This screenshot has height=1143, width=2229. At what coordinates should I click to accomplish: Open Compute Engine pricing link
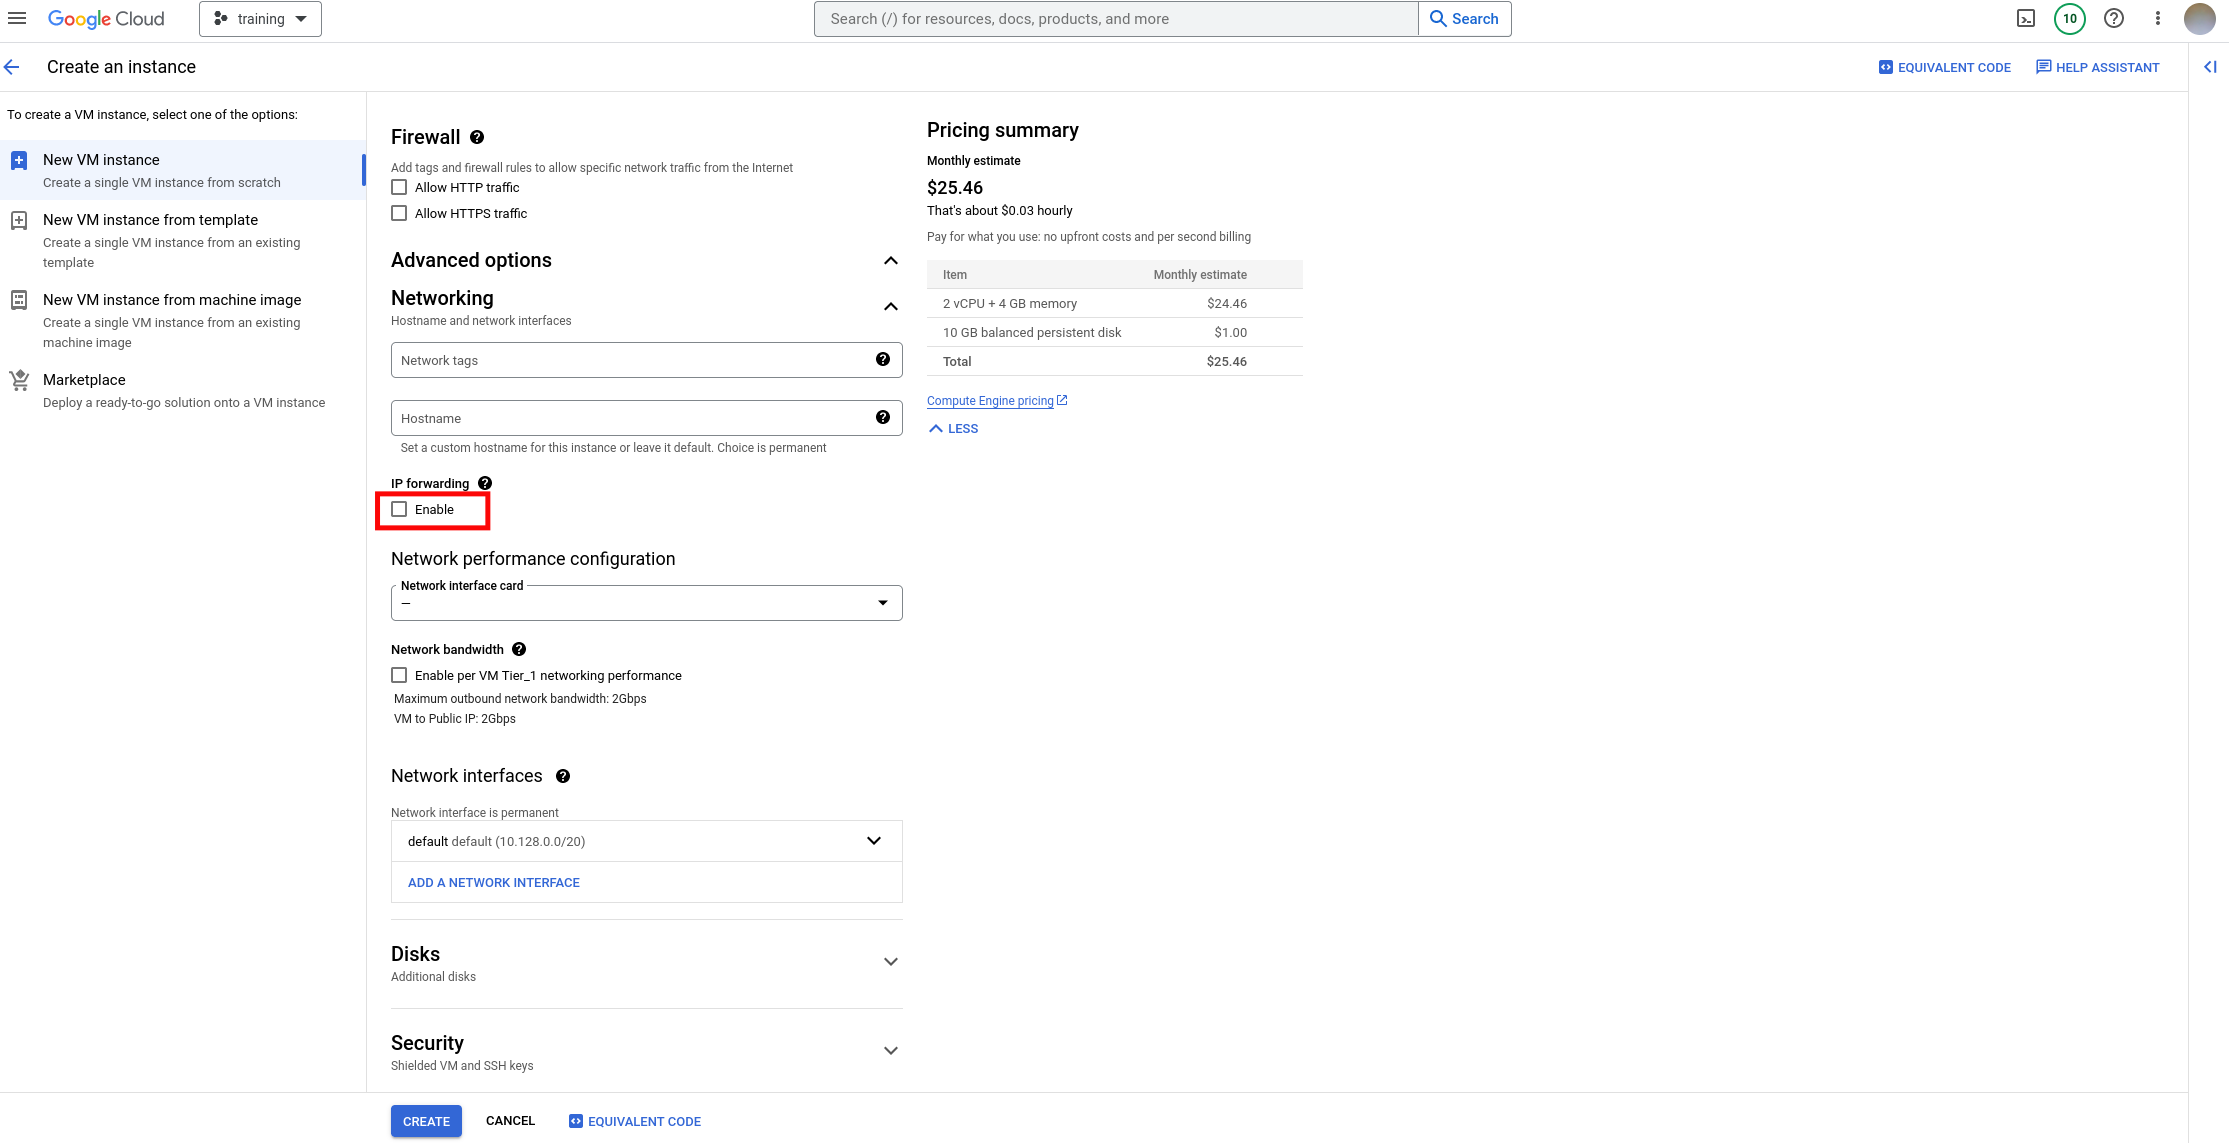(x=990, y=401)
